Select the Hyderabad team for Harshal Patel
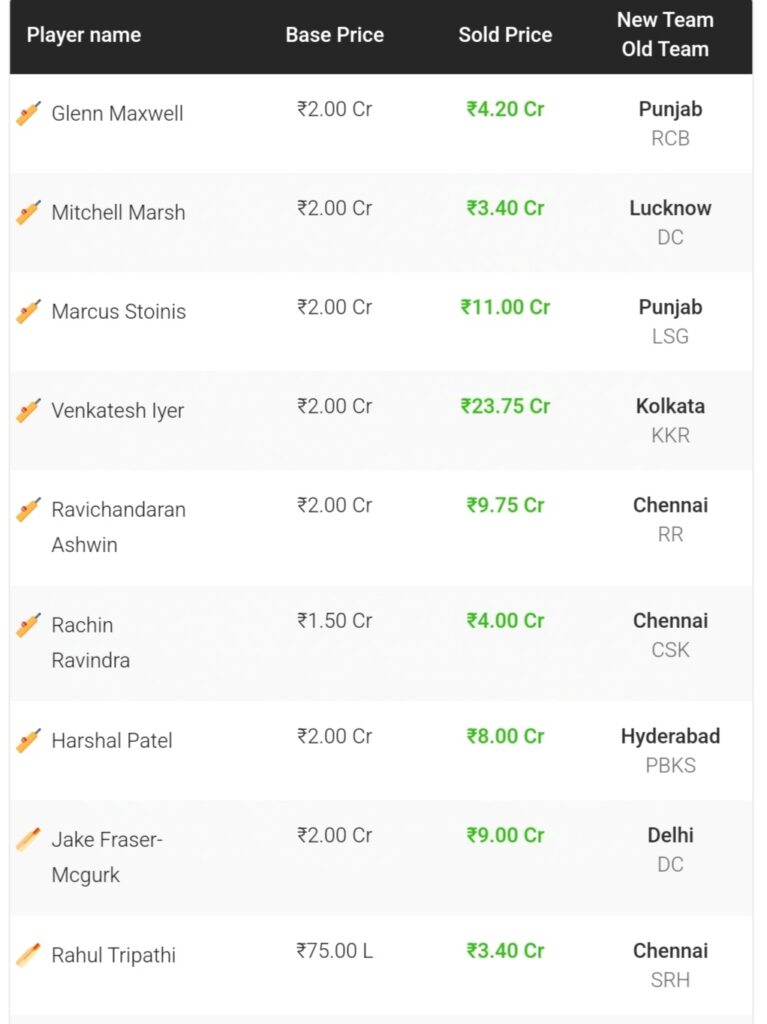 pyautogui.click(x=670, y=736)
